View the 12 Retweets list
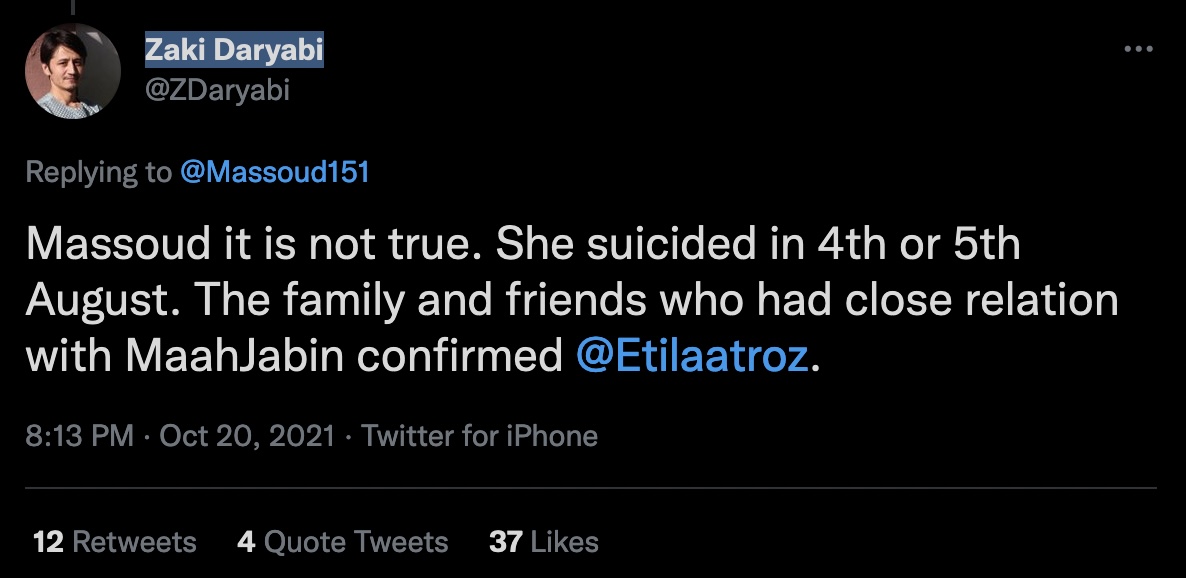 click(x=114, y=542)
